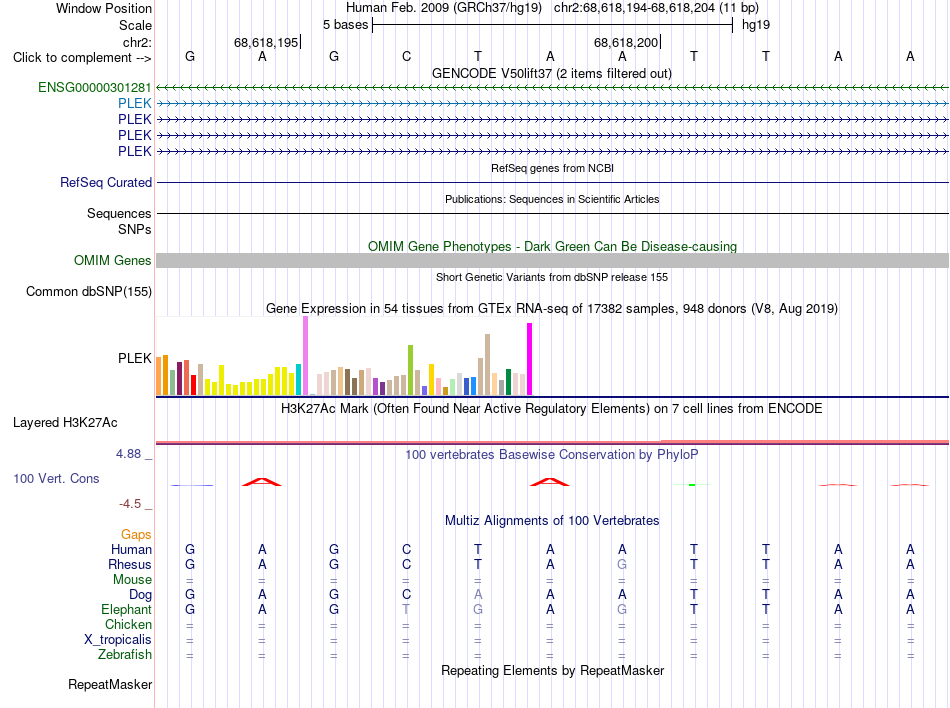Screen dimensions: 950x708
Task: Click the tall lime-green bar in the GTEx chart
Action: [411, 370]
